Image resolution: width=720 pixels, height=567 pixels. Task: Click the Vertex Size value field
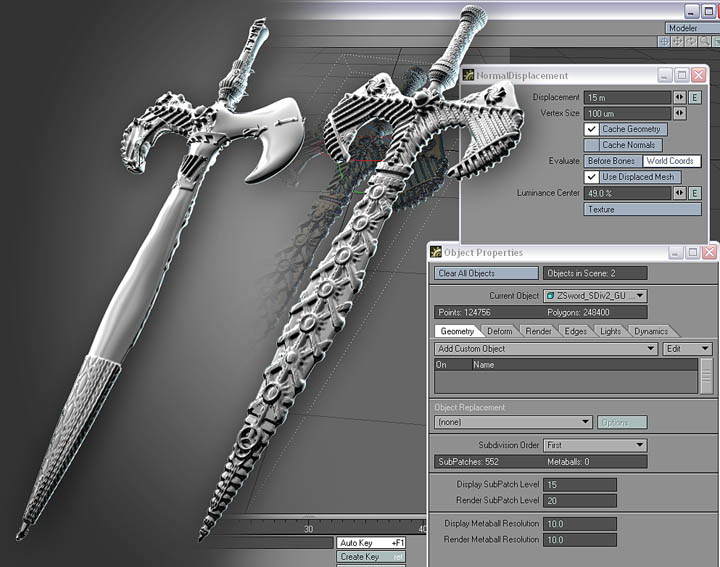pyautogui.click(x=627, y=113)
